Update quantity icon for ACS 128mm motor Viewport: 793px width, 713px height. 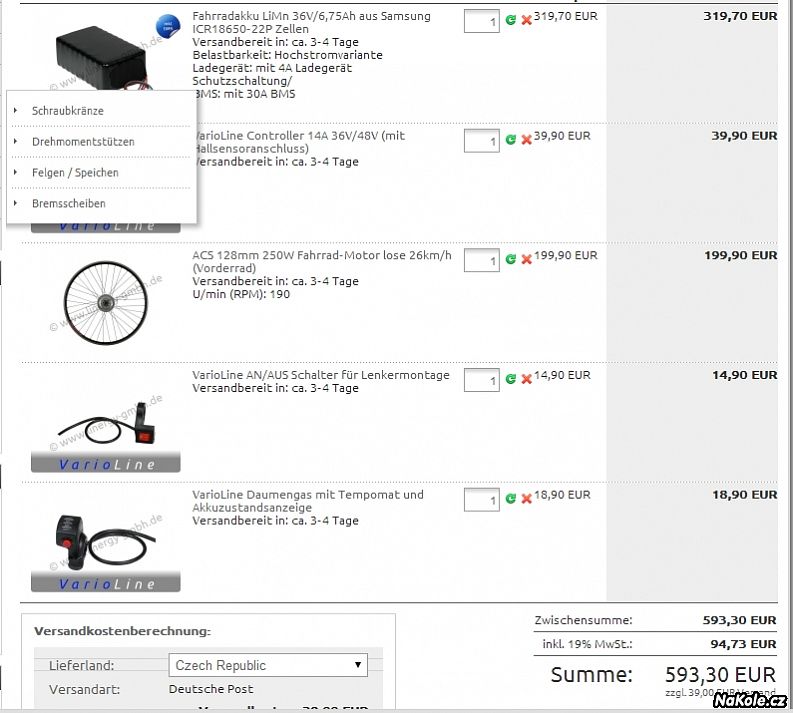[511, 260]
